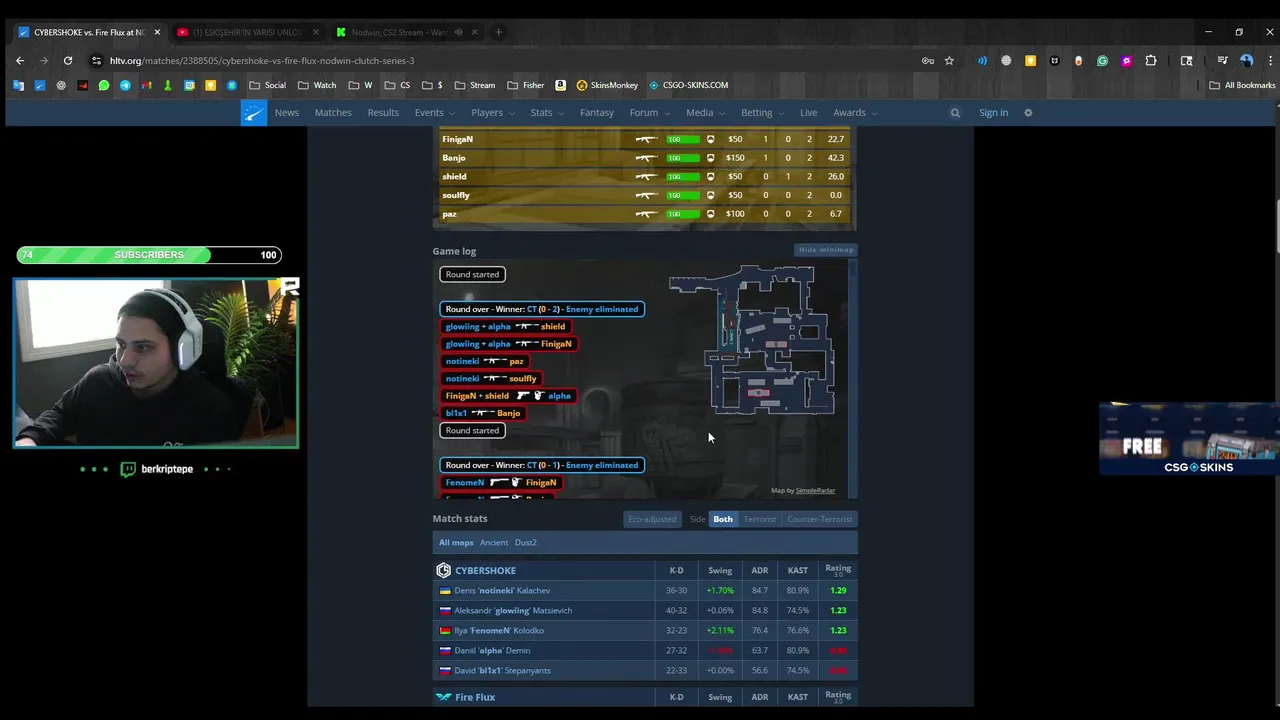Select the Terrorist side filter
1280x720 pixels.
pyautogui.click(x=759, y=519)
